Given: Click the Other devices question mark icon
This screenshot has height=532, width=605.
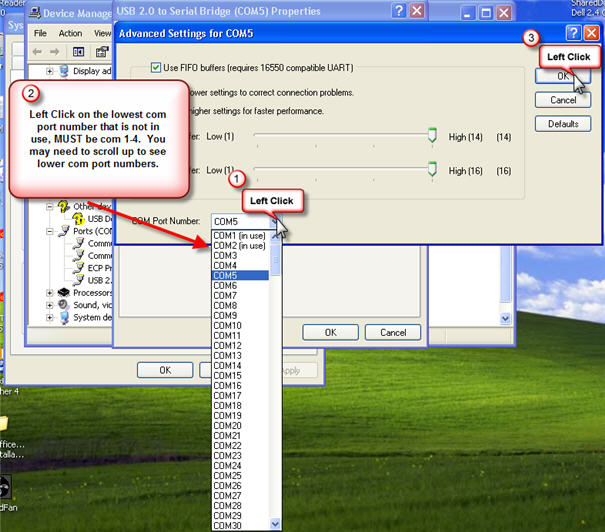Looking at the screenshot, I should 64,207.
